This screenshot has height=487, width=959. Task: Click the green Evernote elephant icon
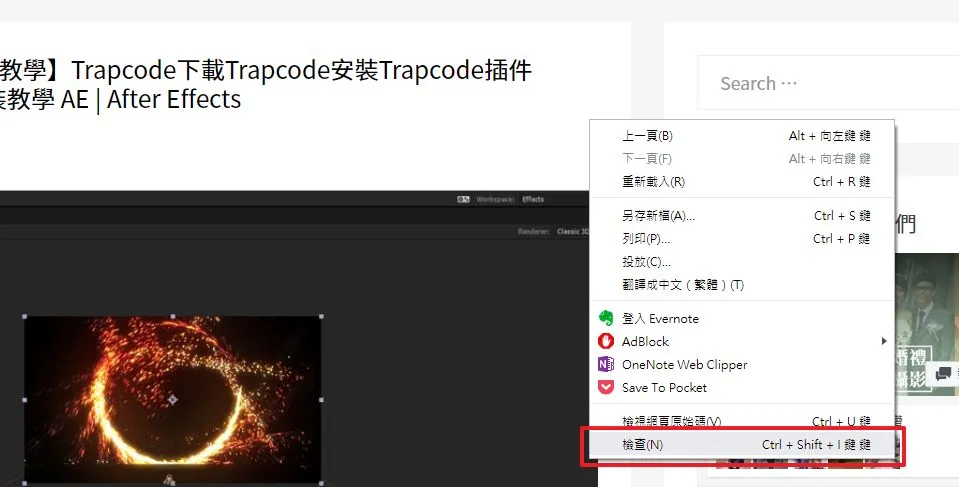click(x=605, y=318)
